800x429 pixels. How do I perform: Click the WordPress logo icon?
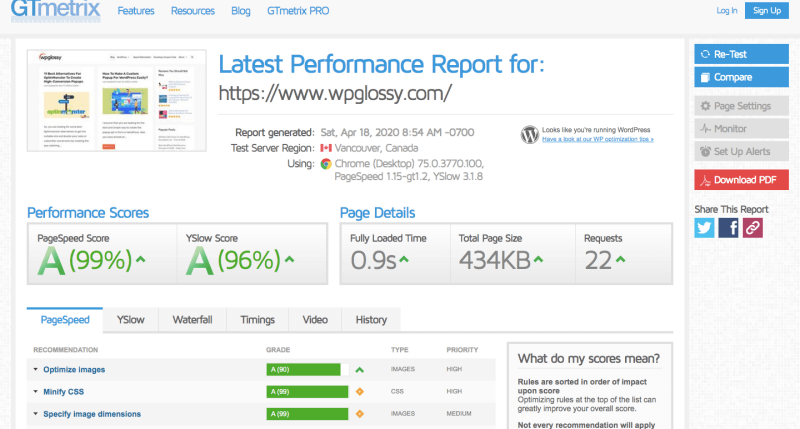tap(530, 134)
